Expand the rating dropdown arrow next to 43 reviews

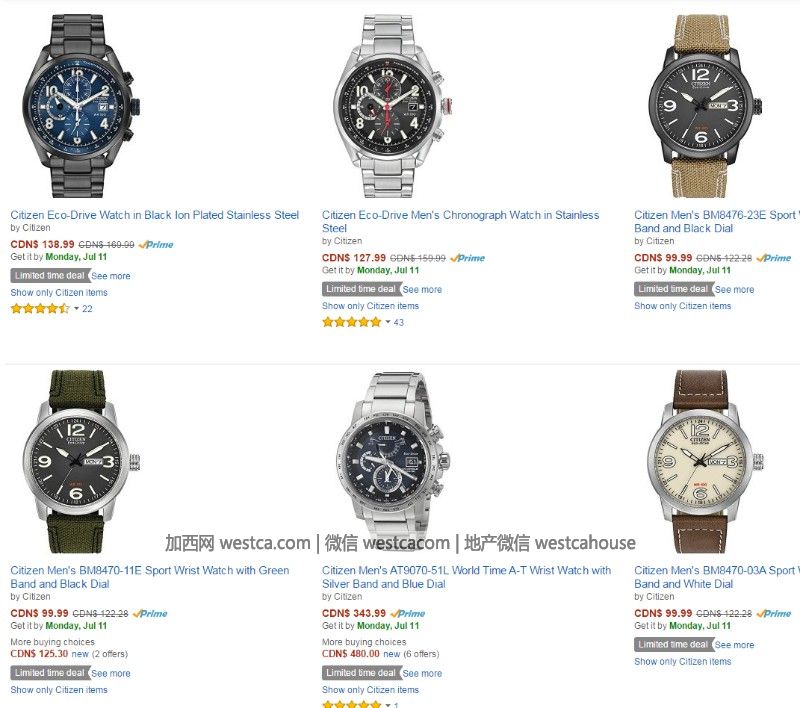point(388,322)
